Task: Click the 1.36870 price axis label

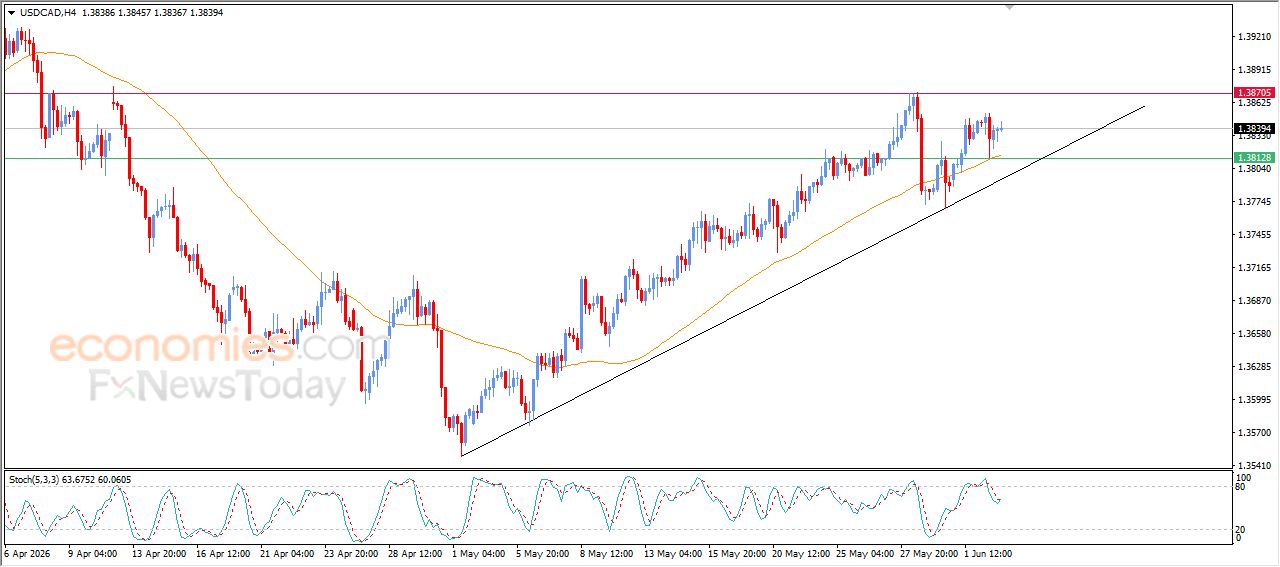Action: click(1254, 301)
